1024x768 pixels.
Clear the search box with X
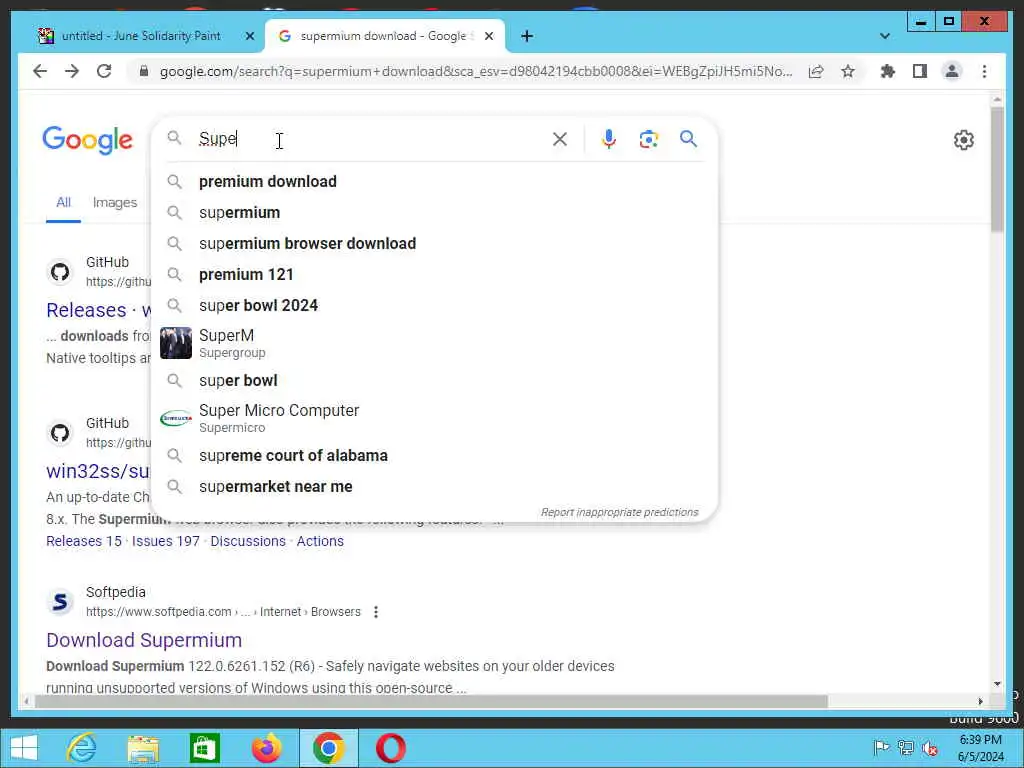pos(560,139)
